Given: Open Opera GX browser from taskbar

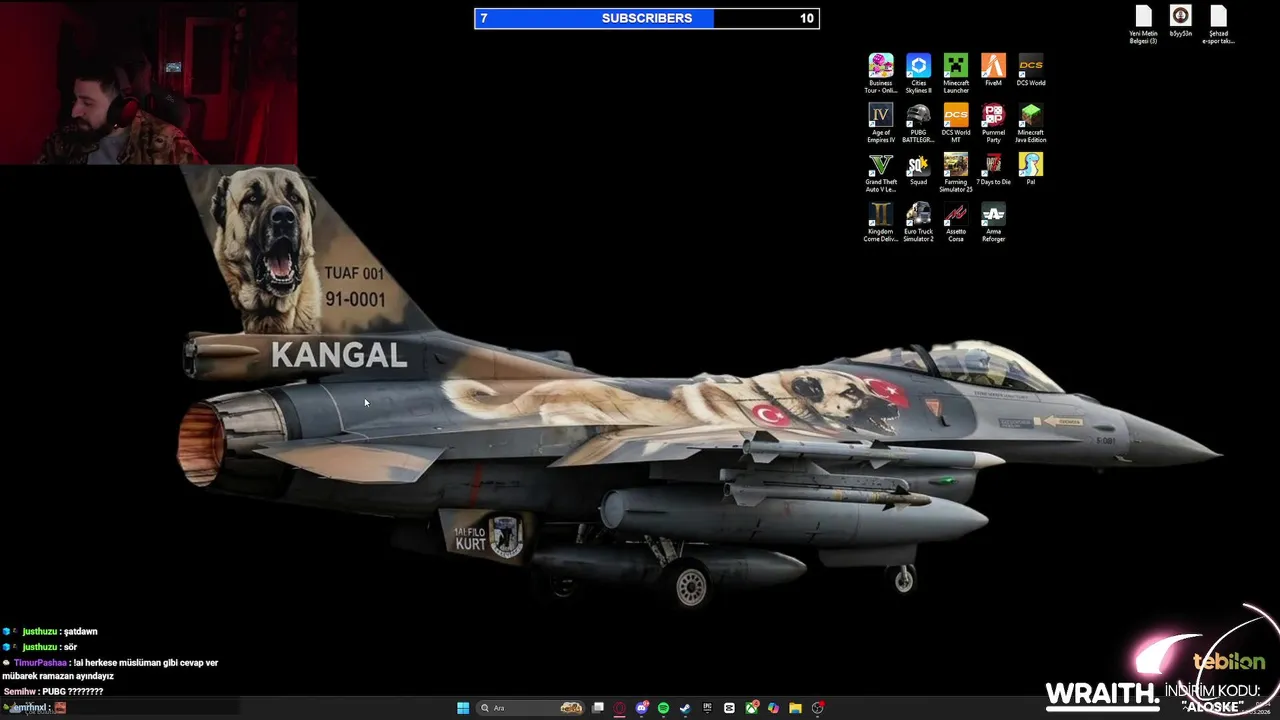Looking at the screenshot, I should click(x=620, y=708).
